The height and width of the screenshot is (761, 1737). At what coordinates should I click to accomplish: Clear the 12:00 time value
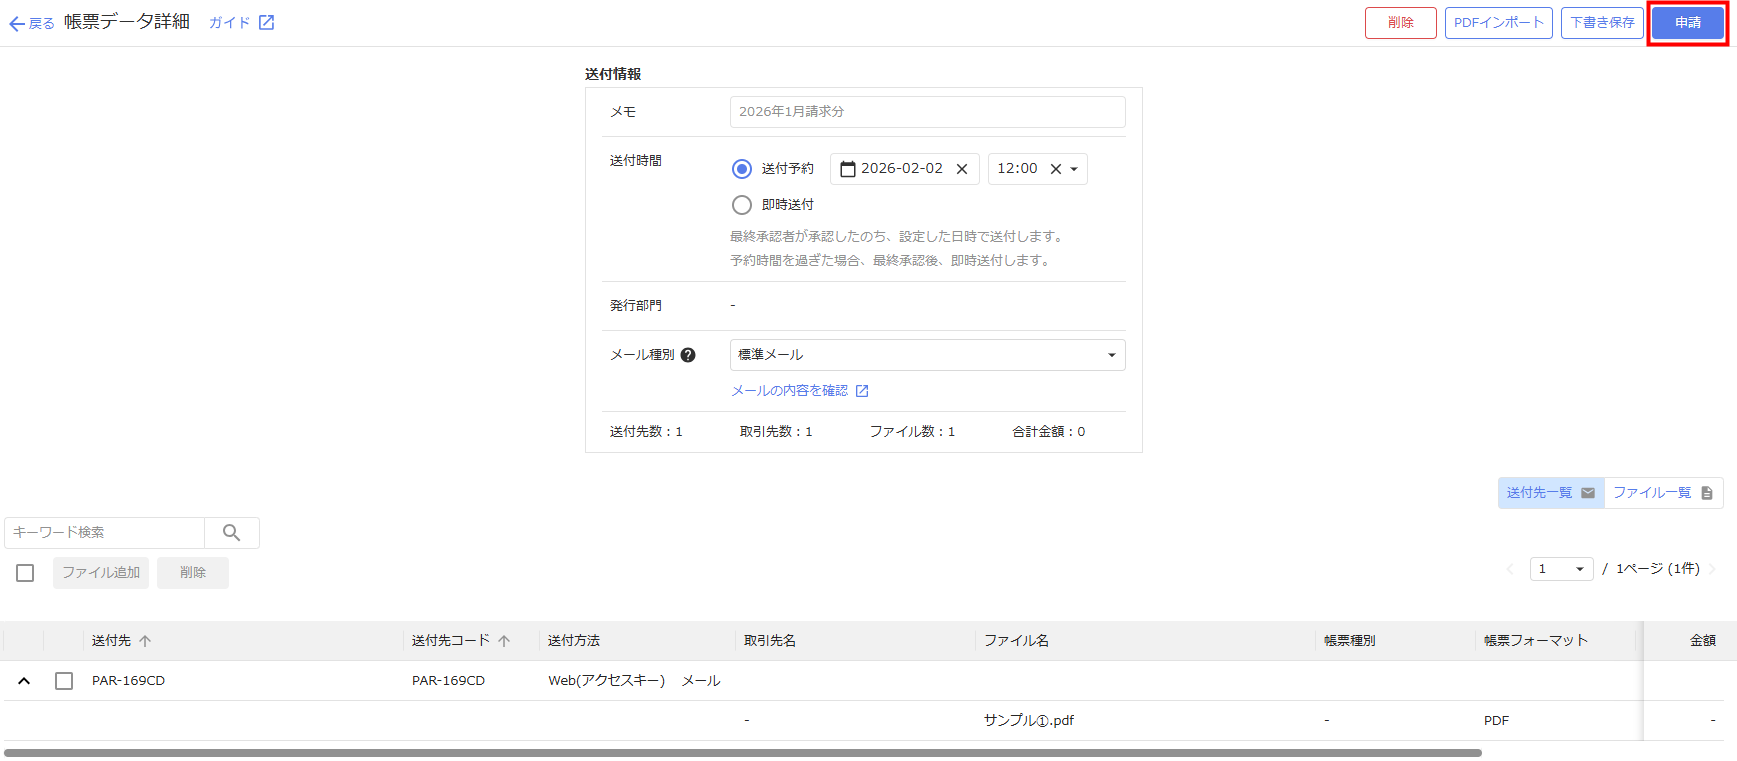1055,169
